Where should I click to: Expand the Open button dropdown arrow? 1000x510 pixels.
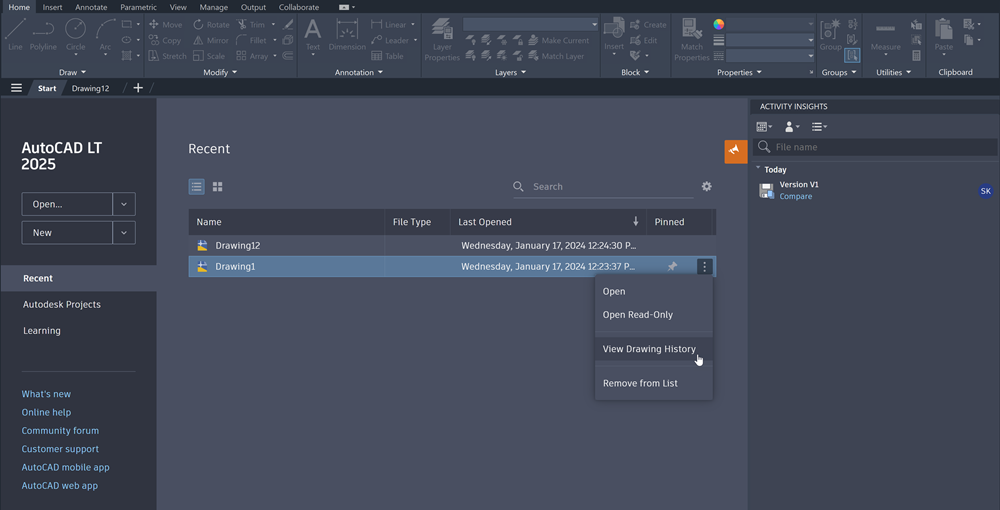(x=124, y=204)
